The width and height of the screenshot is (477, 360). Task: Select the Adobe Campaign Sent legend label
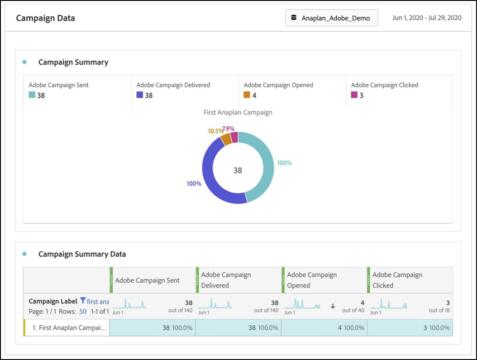(59, 85)
